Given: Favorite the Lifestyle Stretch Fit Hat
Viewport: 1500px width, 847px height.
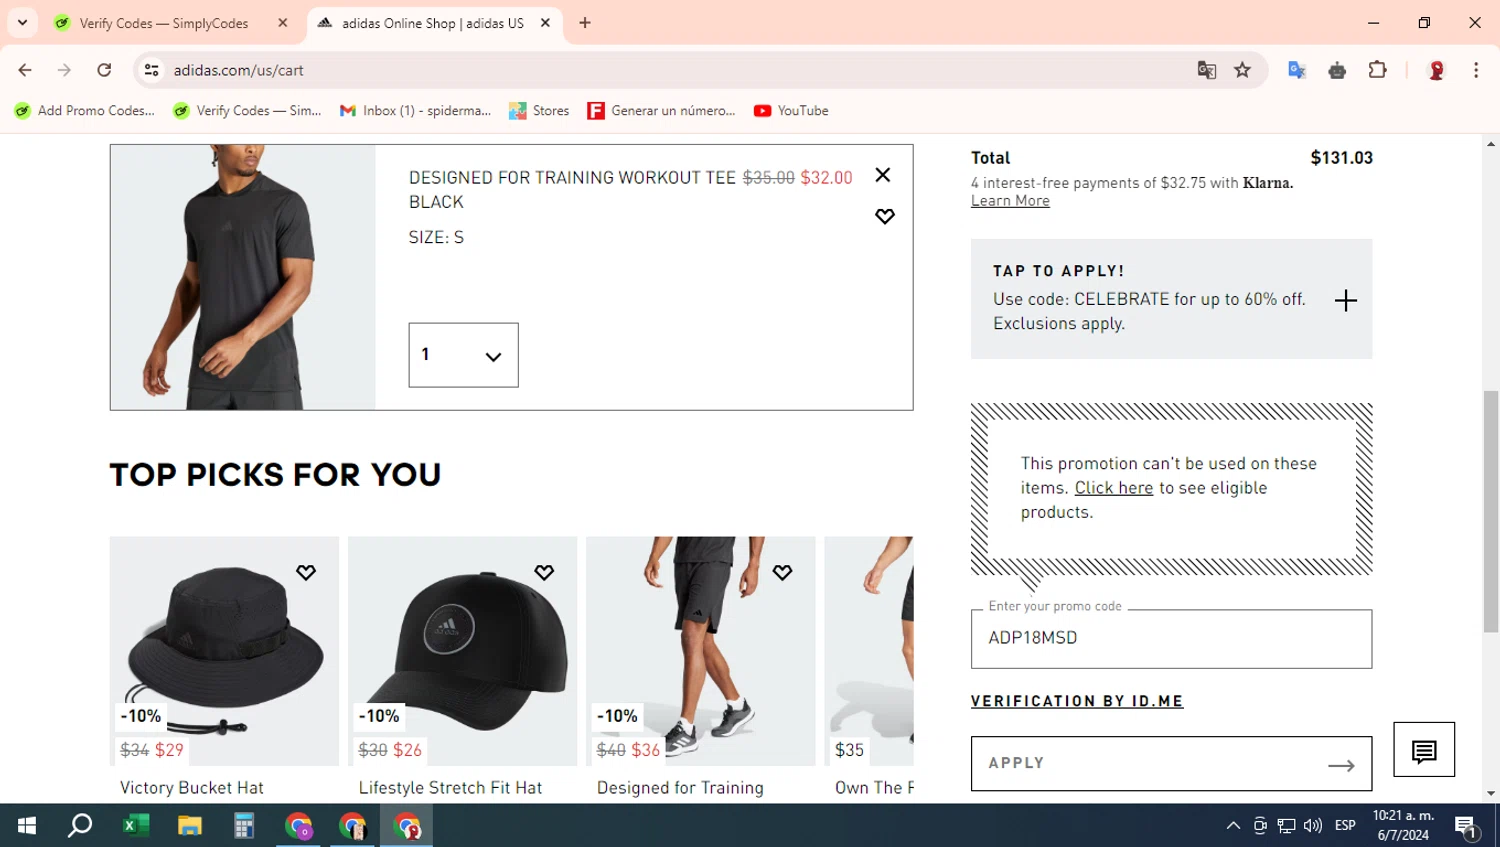Looking at the screenshot, I should point(544,572).
